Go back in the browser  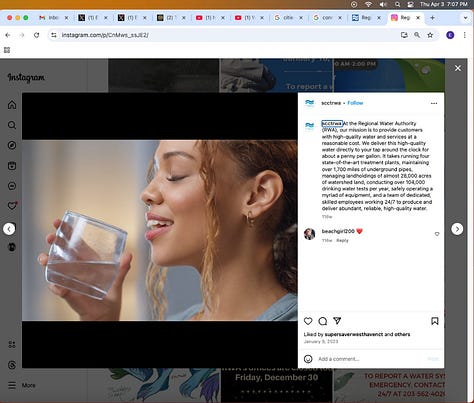click(x=8, y=35)
